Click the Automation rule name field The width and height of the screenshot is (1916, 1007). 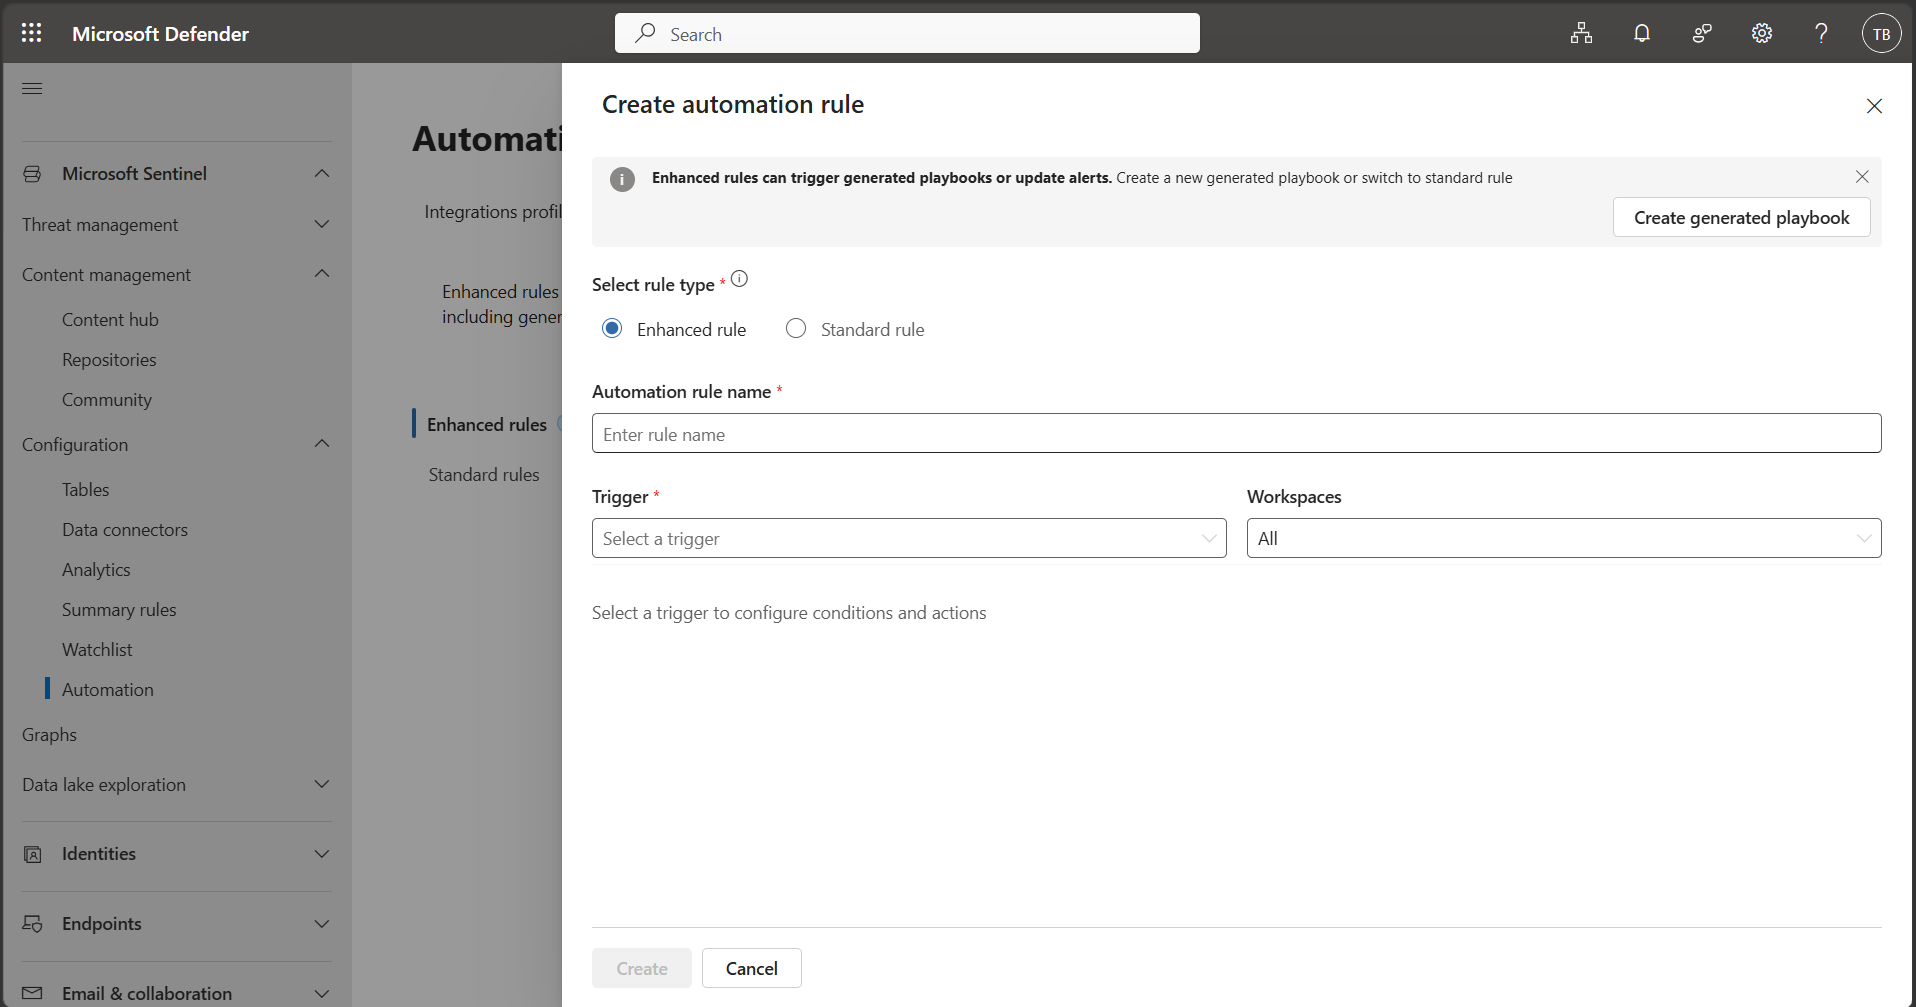[x=1236, y=433]
